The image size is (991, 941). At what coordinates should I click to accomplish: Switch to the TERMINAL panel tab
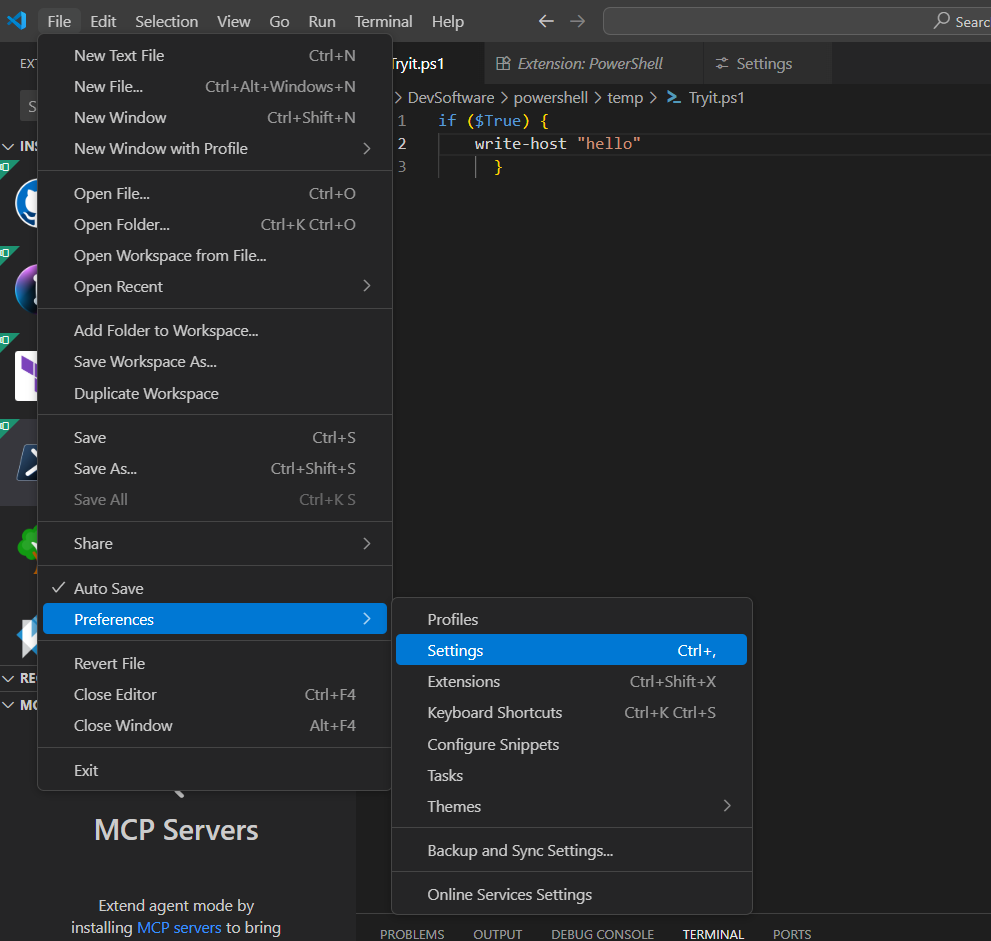(713, 934)
